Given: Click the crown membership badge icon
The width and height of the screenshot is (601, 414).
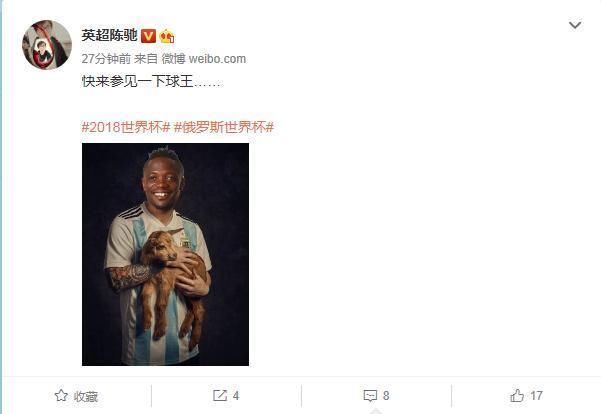Looking at the screenshot, I should 167,36.
